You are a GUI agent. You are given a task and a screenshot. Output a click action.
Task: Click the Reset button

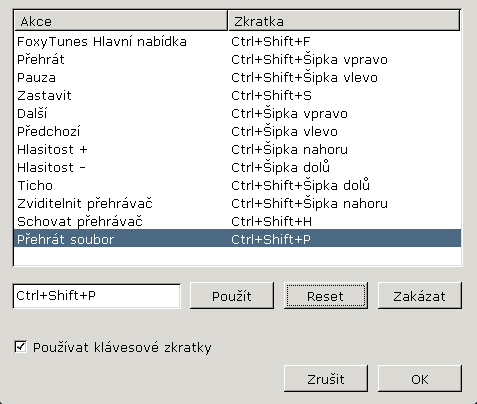[x=326, y=296]
